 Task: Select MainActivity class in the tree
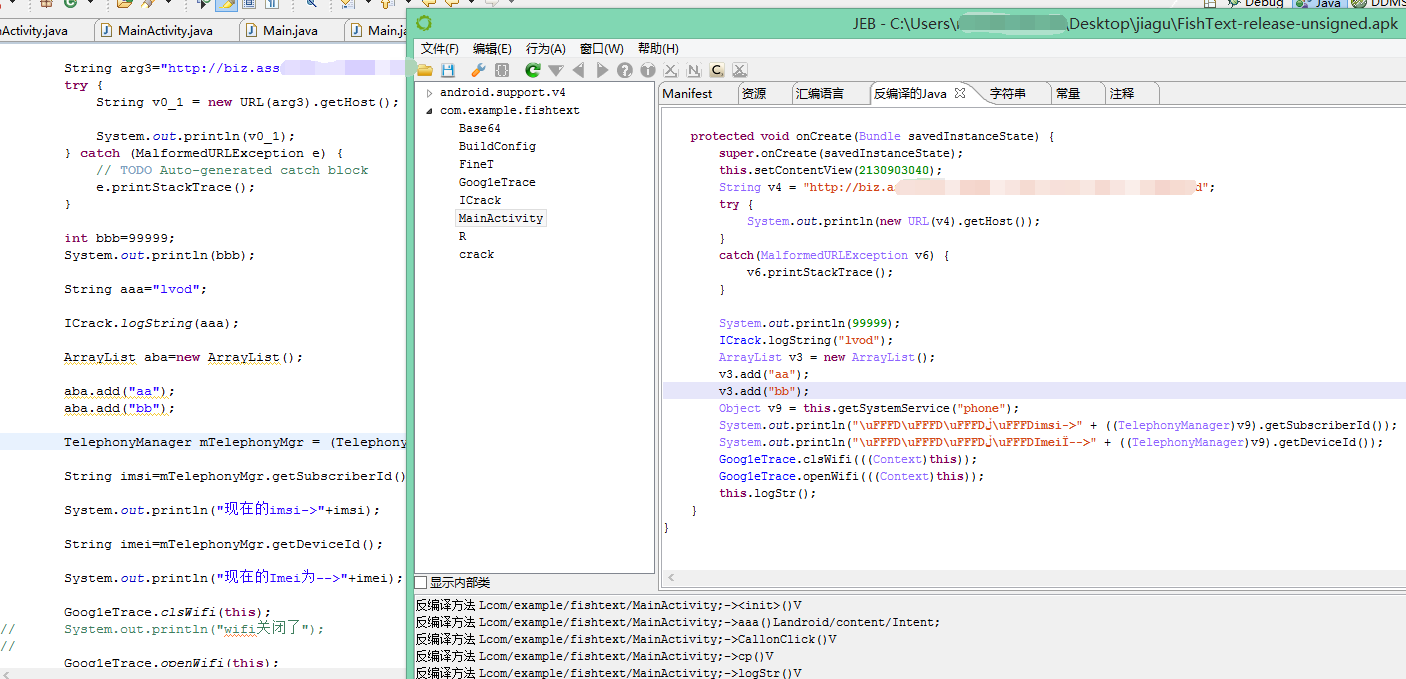[501, 218]
